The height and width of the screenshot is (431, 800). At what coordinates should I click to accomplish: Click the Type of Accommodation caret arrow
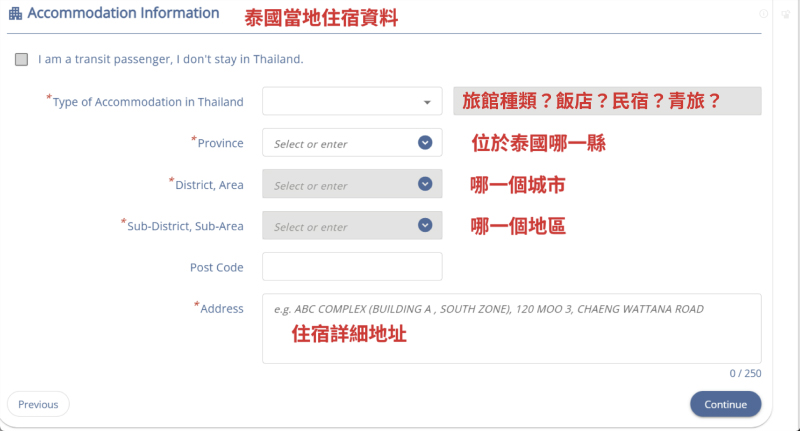[x=427, y=103]
